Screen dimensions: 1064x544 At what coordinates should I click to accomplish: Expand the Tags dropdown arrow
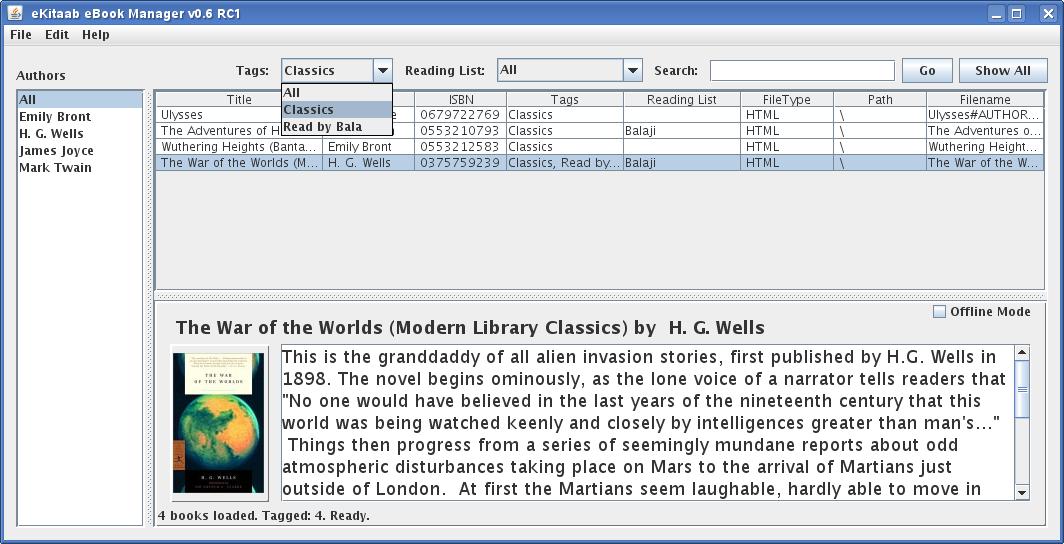click(x=382, y=71)
